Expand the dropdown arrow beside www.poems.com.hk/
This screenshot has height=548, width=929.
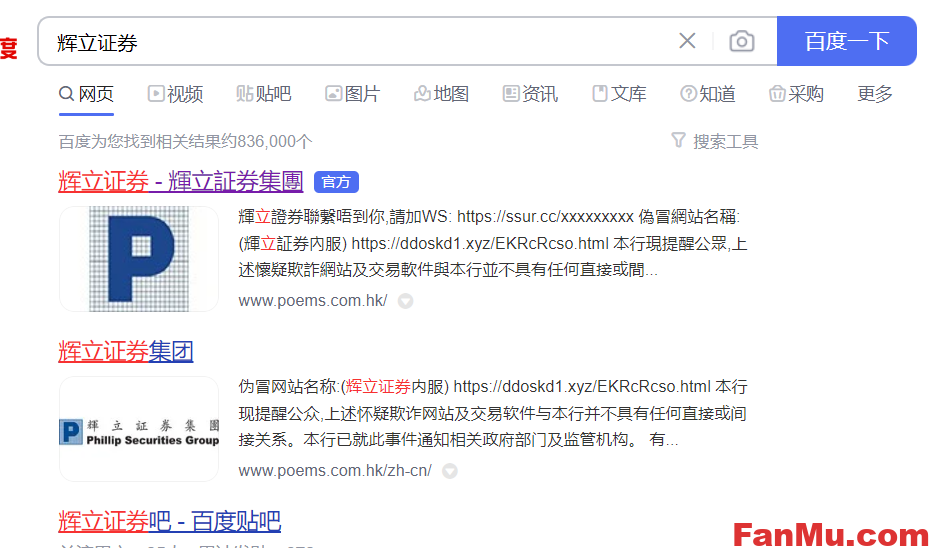[405, 302]
